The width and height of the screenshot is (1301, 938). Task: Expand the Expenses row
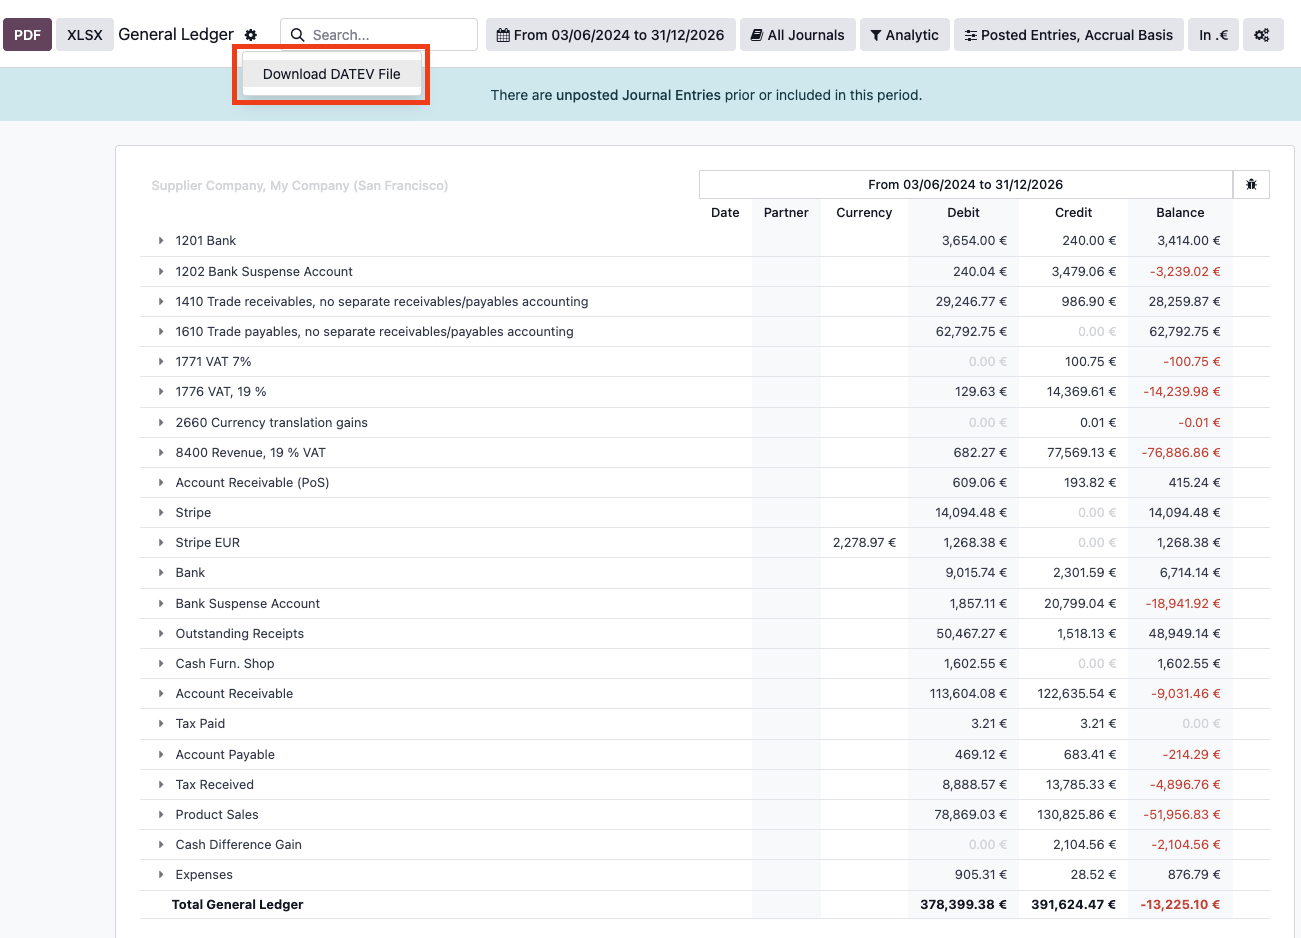click(161, 875)
